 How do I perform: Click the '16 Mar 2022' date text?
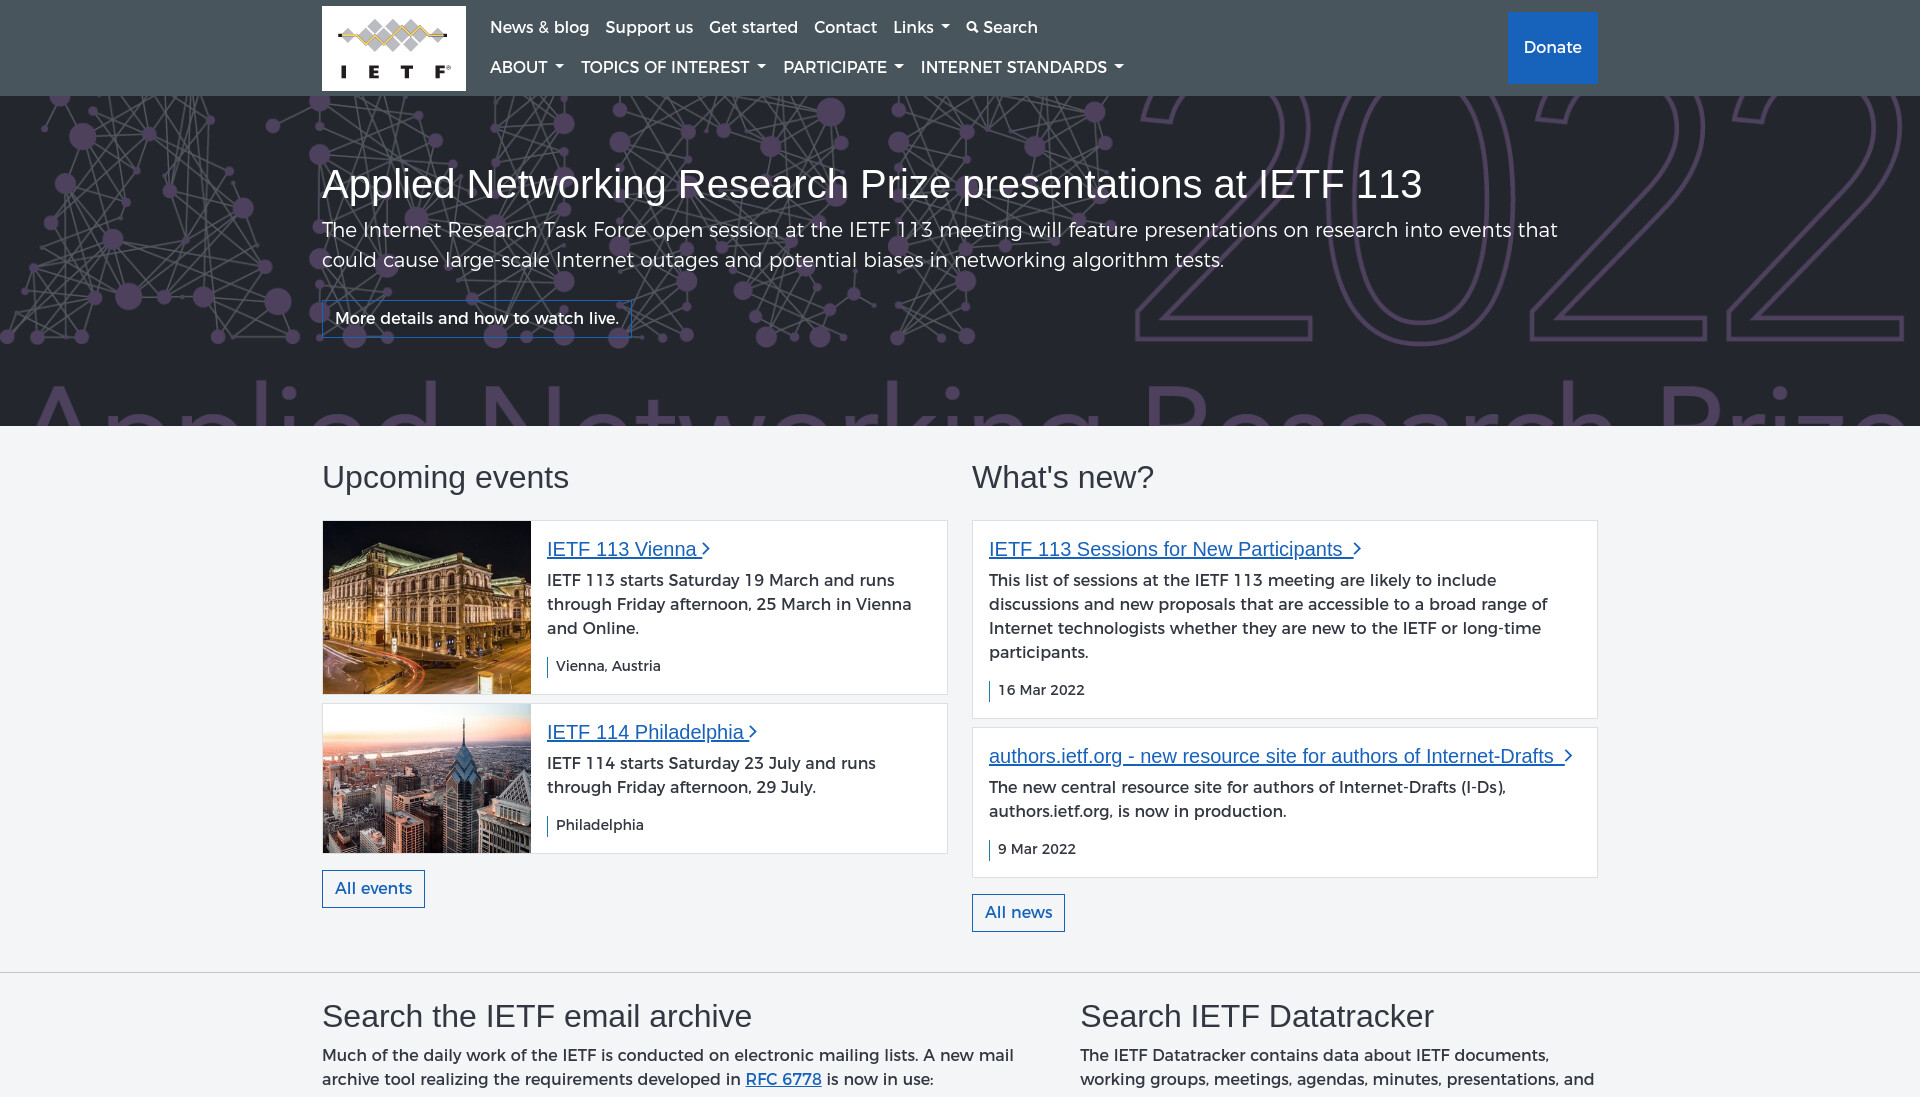(1041, 690)
